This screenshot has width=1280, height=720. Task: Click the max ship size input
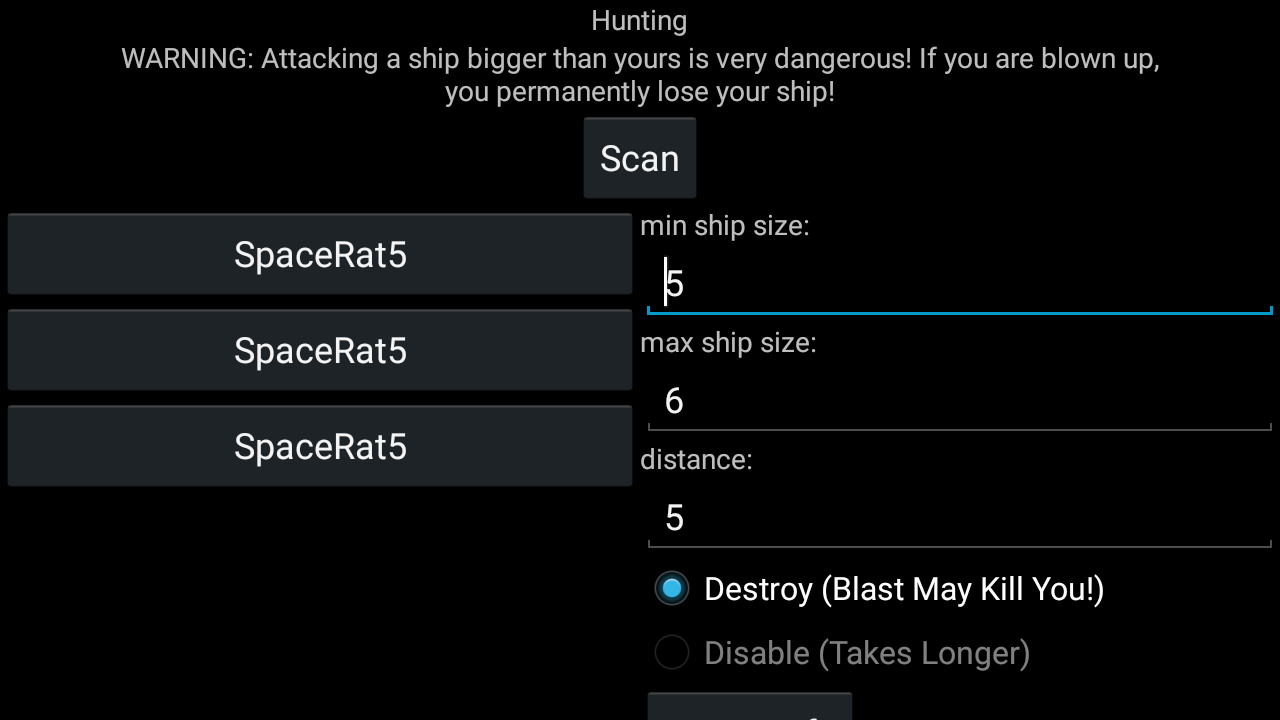coord(960,401)
